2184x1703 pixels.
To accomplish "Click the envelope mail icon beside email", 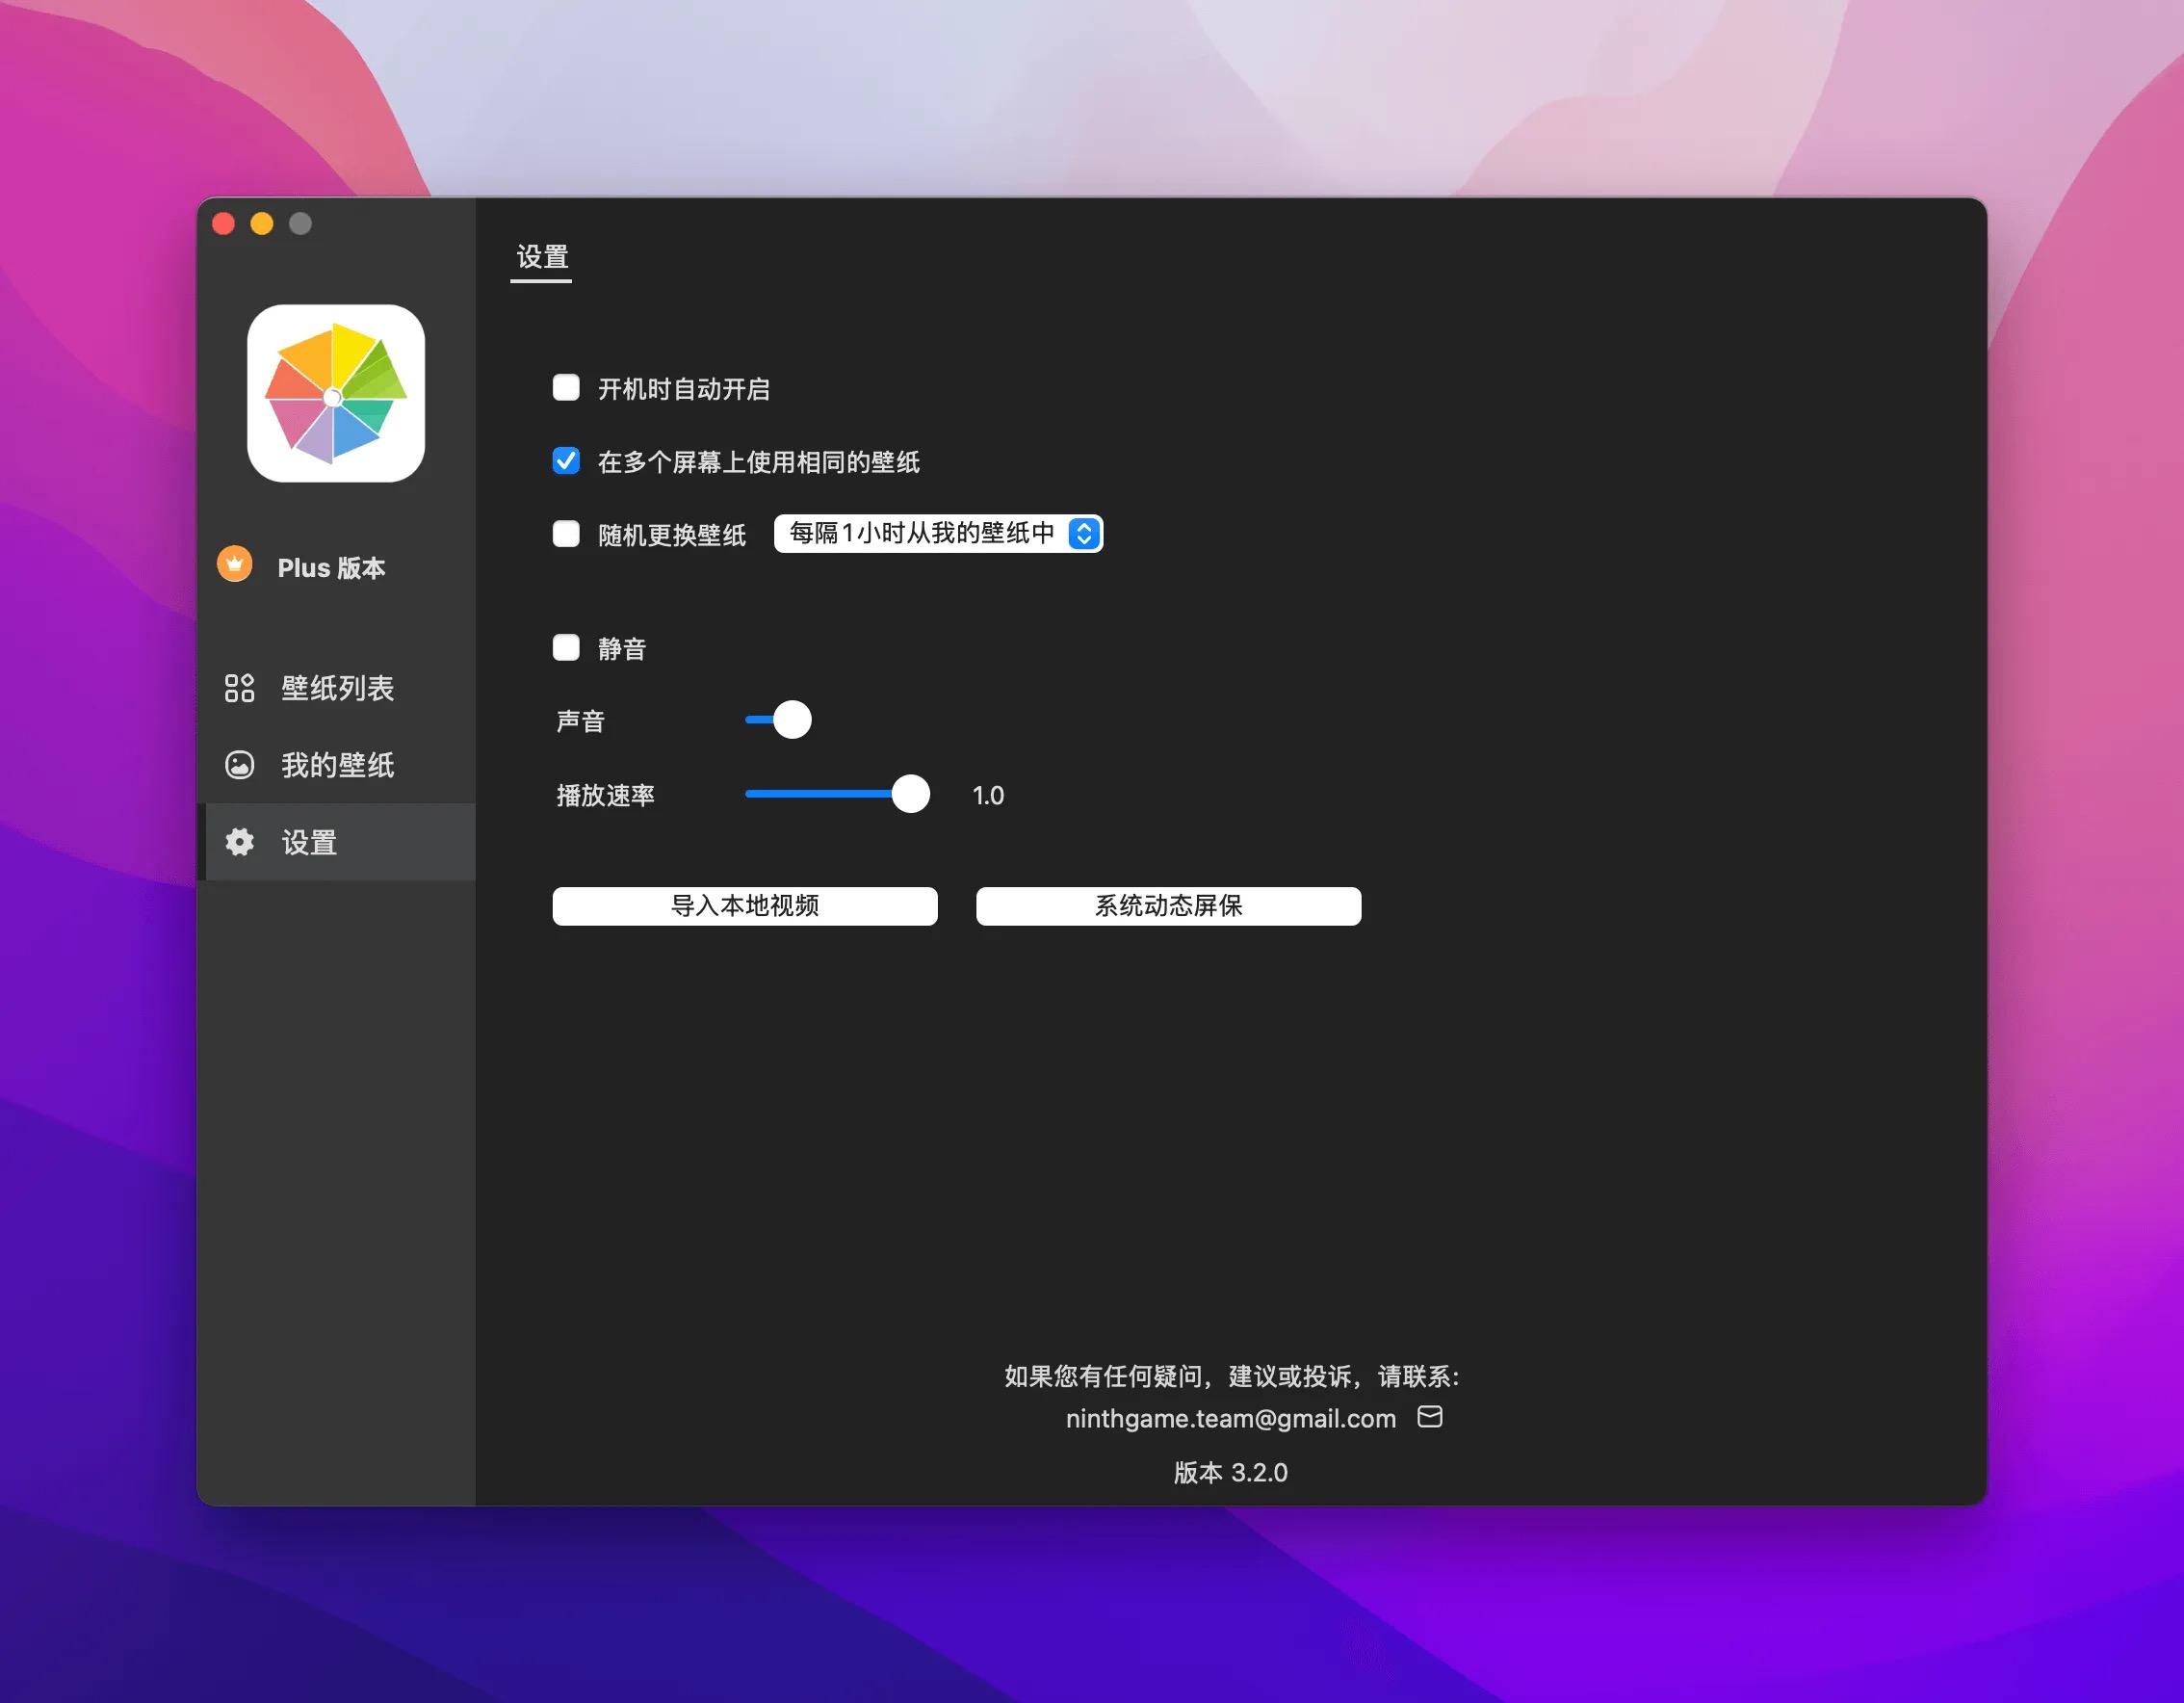I will click(1430, 1417).
